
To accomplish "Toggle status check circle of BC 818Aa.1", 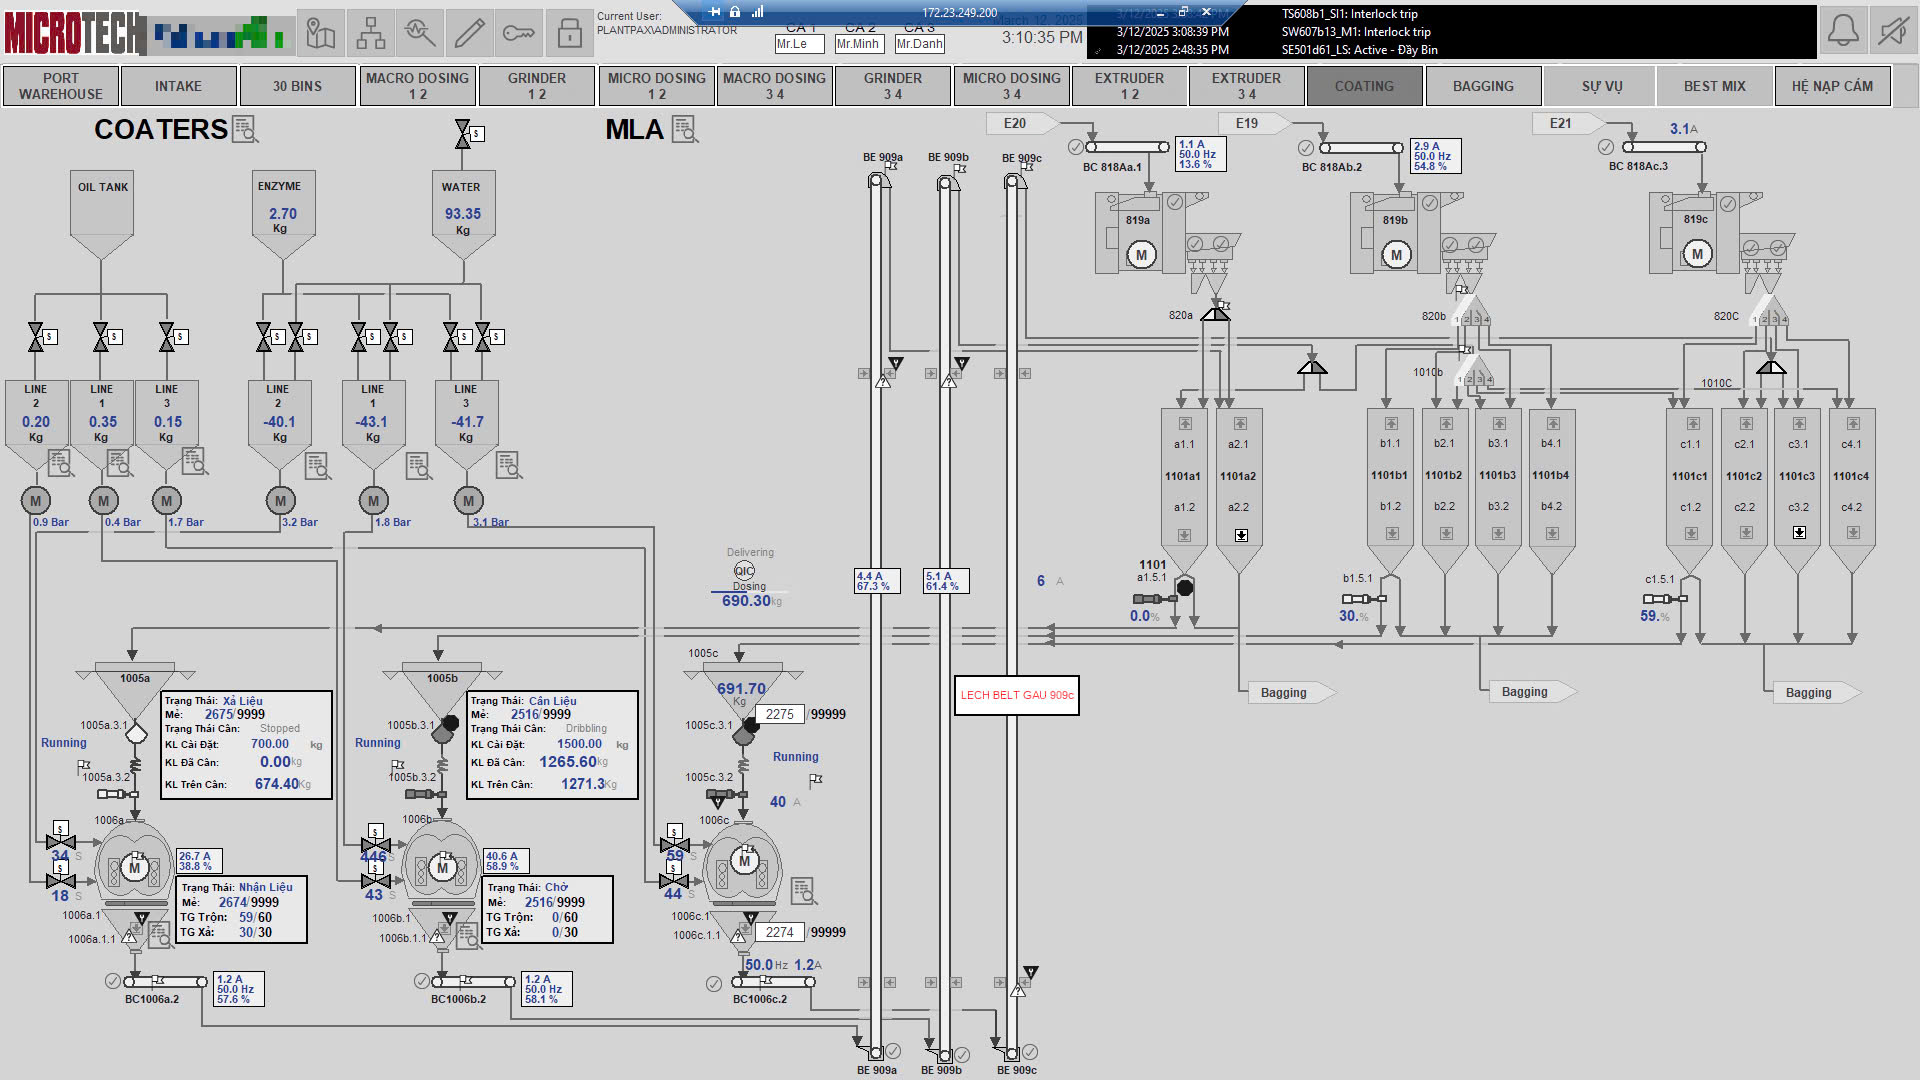I will [1075, 147].
